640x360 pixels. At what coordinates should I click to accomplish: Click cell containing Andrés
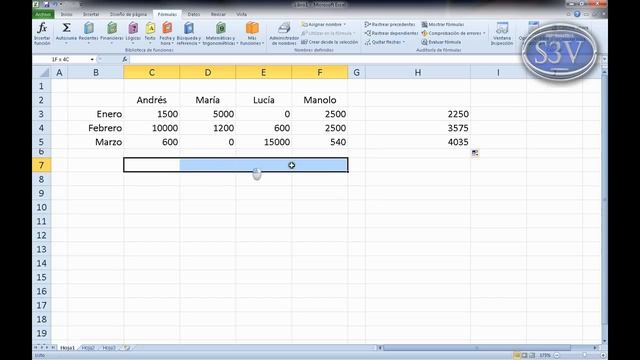tap(151, 100)
